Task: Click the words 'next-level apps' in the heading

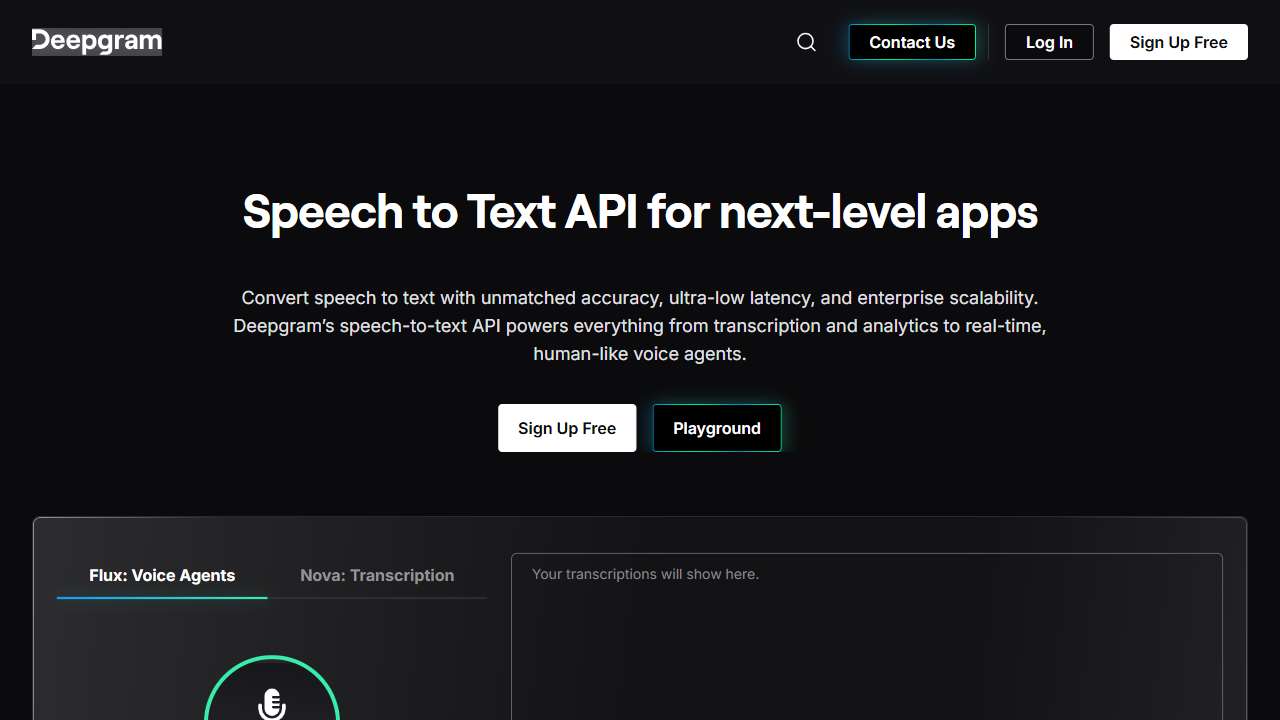Action: (878, 212)
